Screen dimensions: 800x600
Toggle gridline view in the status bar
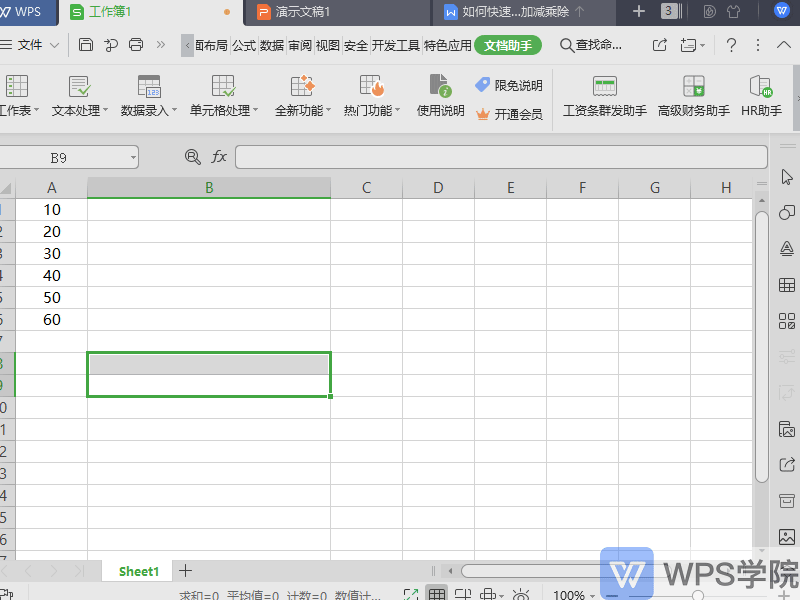pos(436,592)
